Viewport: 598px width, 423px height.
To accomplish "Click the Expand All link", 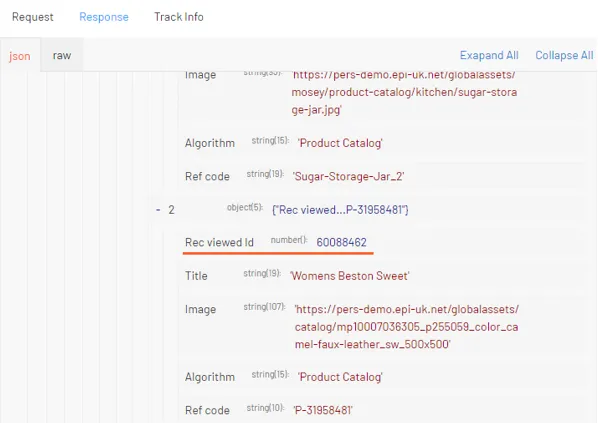I will coord(489,56).
